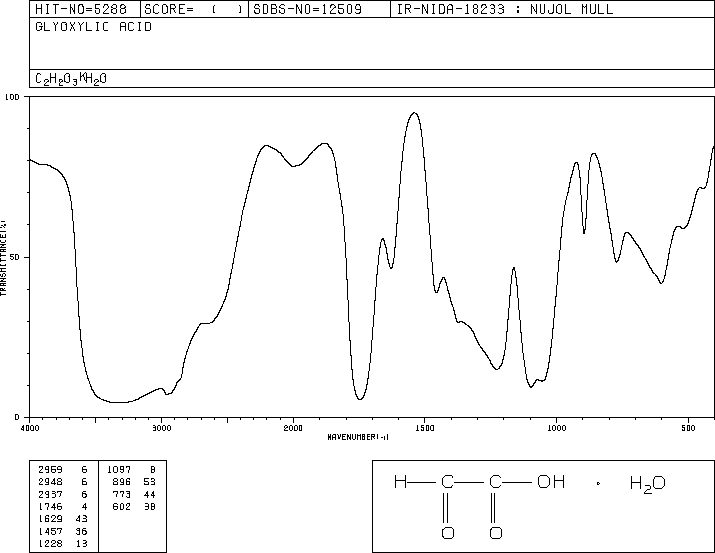Select peak table entry 773
The width and height of the screenshot is (715, 553).
(x=134, y=494)
